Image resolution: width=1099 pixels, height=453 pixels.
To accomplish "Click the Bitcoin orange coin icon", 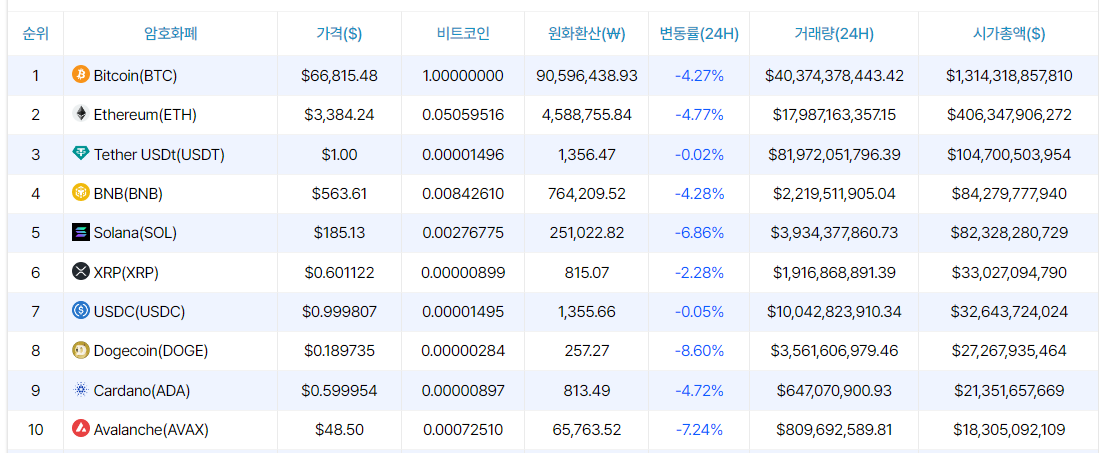I will (x=81, y=74).
